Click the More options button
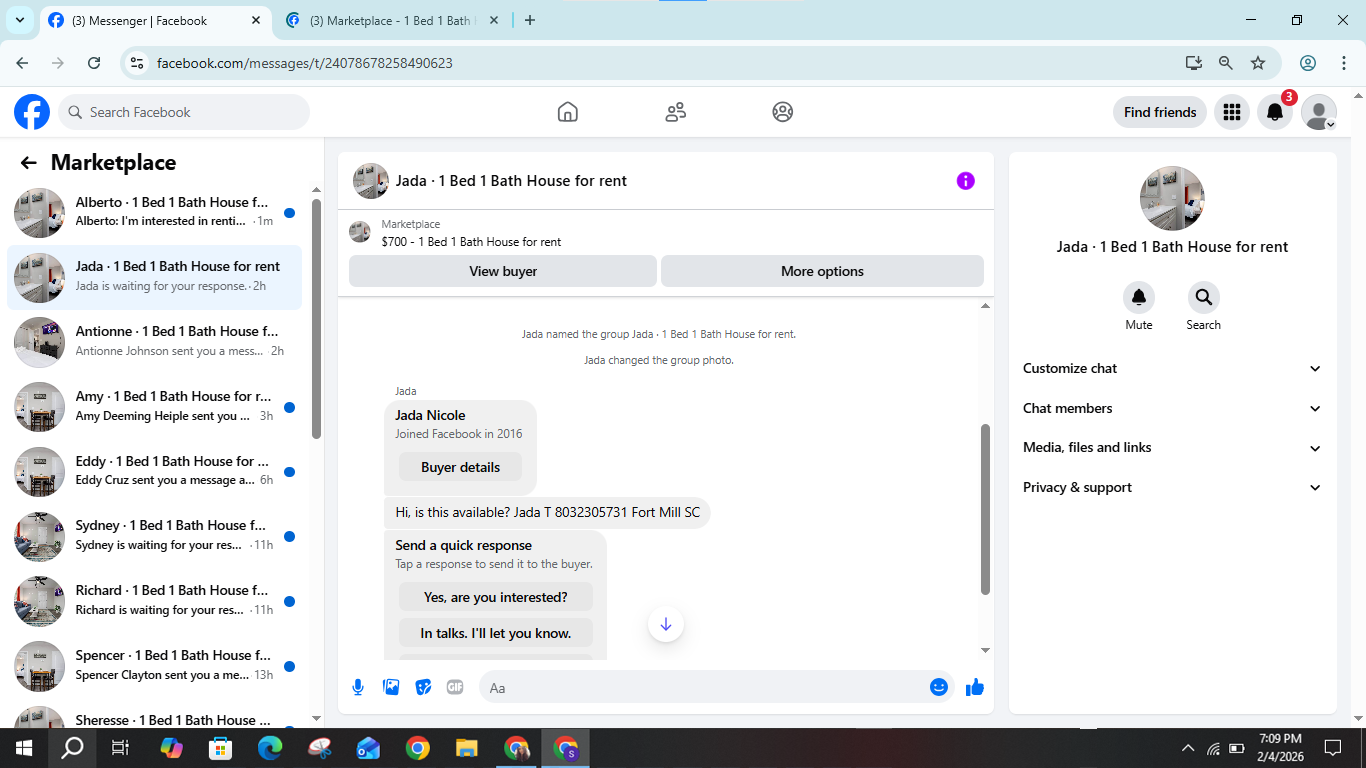Image resolution: width=1366 pixels, height=768 pixels. click(x=822, y=271)
